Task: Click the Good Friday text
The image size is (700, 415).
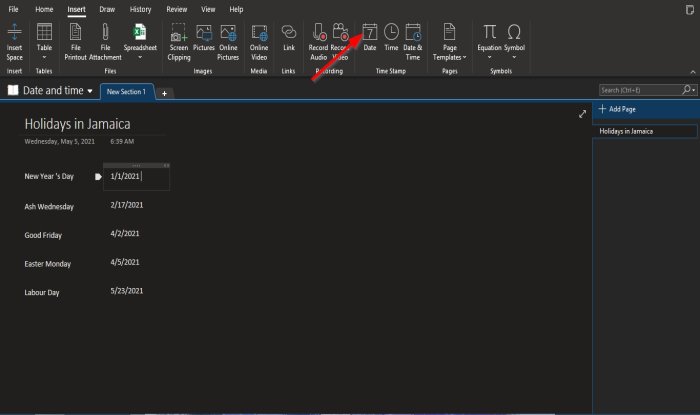Action: click(x=43, y=235)
